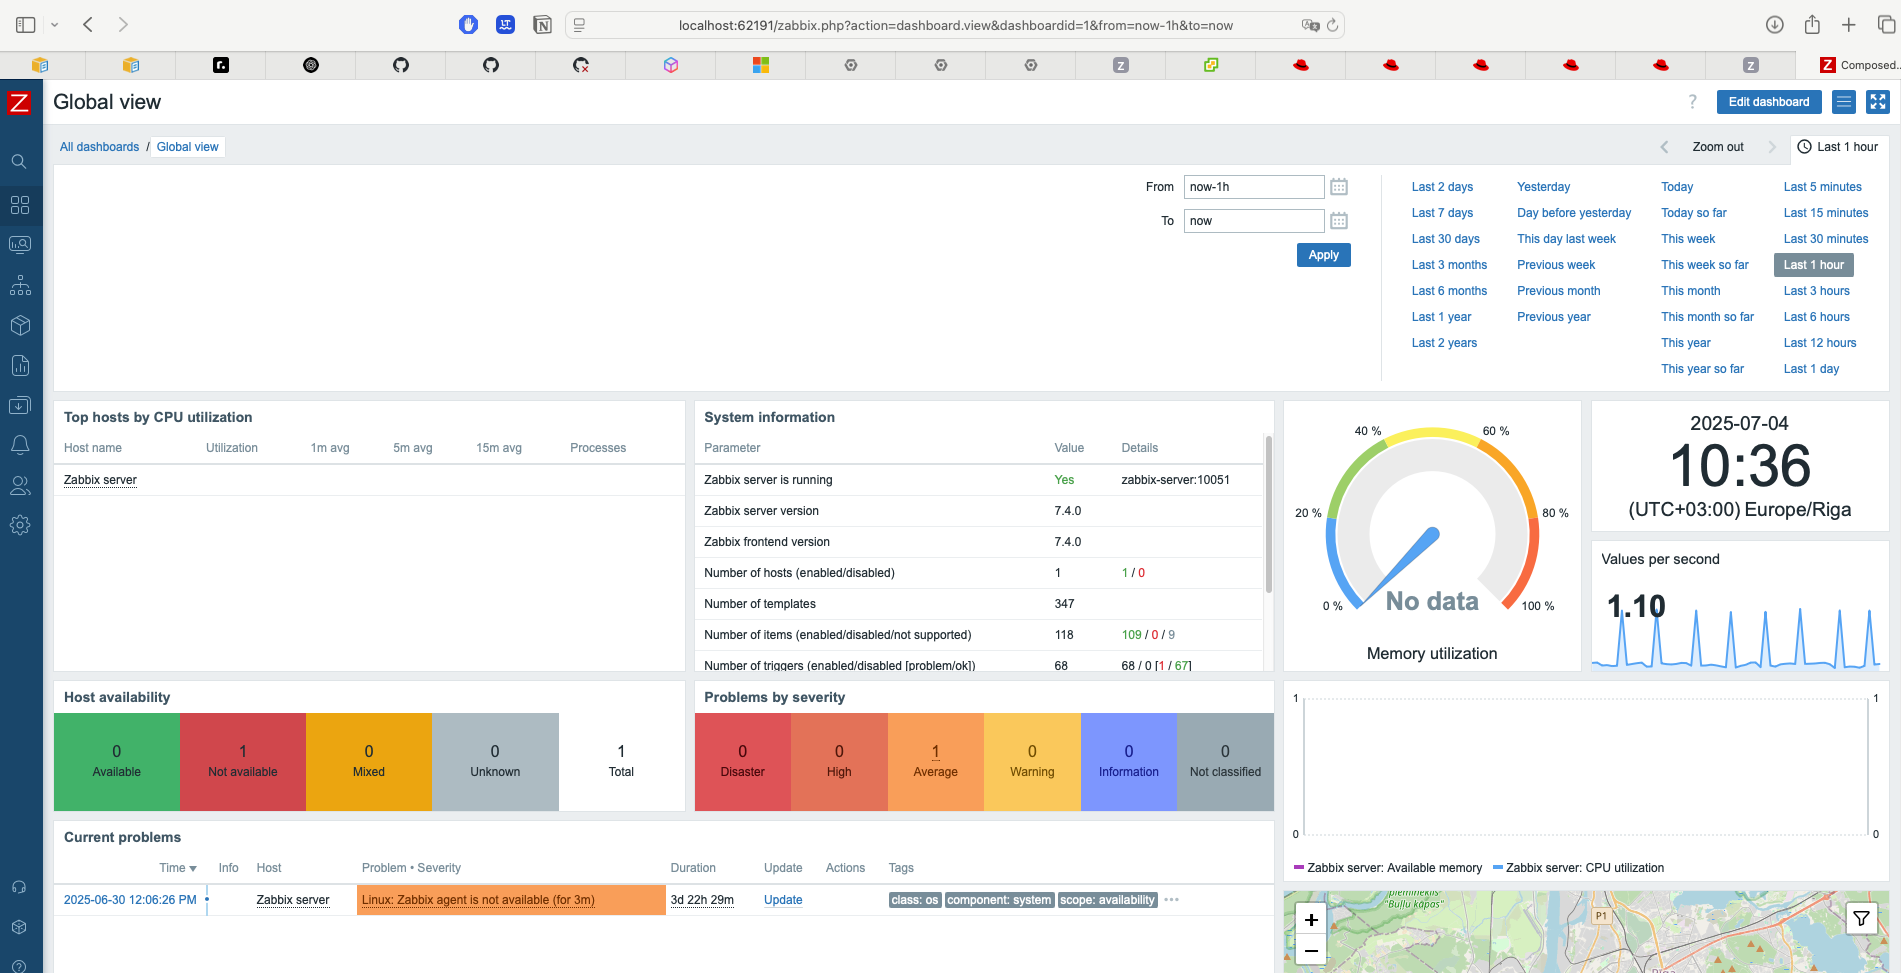
Task: Select Today time preset
Action: pyautogui.click(x=1677, y=187)
